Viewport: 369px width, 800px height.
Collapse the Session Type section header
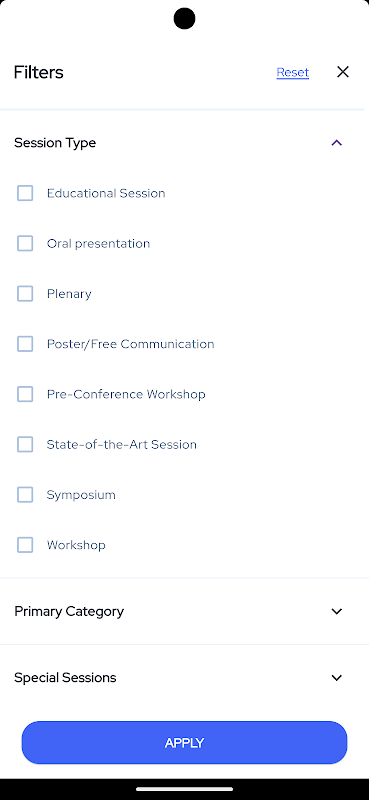pos(184,143)
